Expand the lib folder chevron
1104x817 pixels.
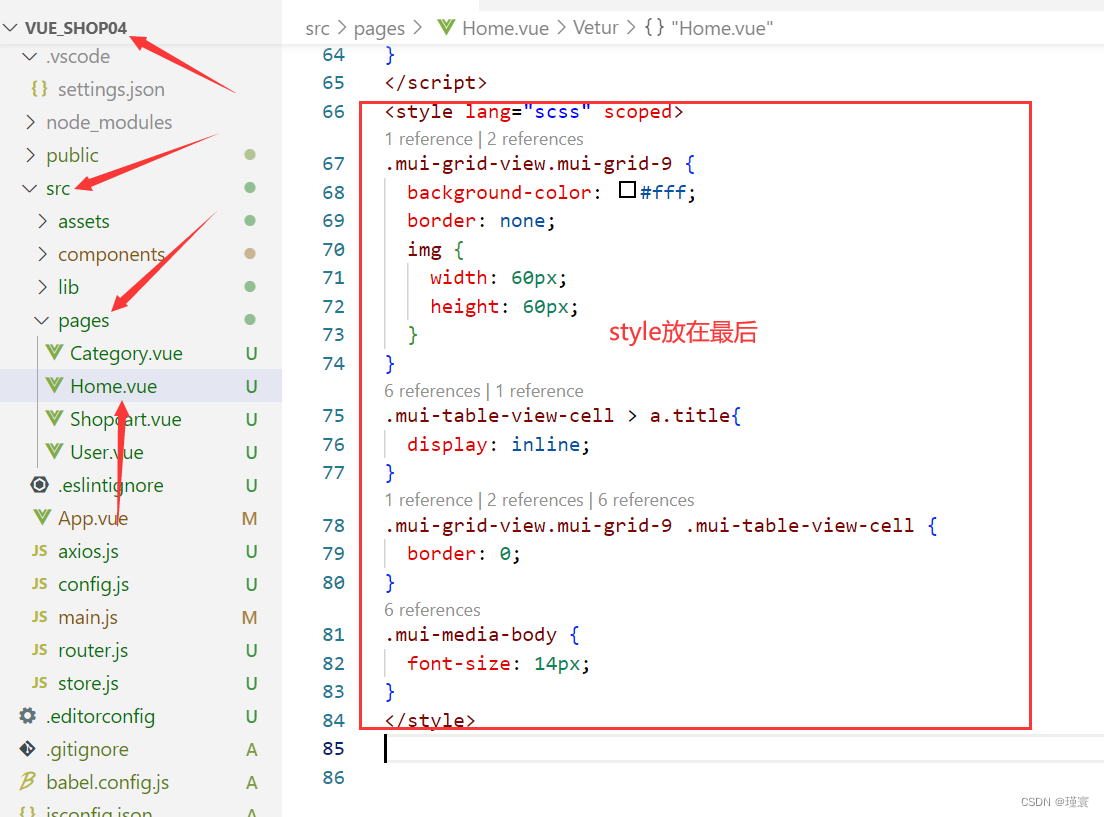pyautogui.click(x=42, y=287)
